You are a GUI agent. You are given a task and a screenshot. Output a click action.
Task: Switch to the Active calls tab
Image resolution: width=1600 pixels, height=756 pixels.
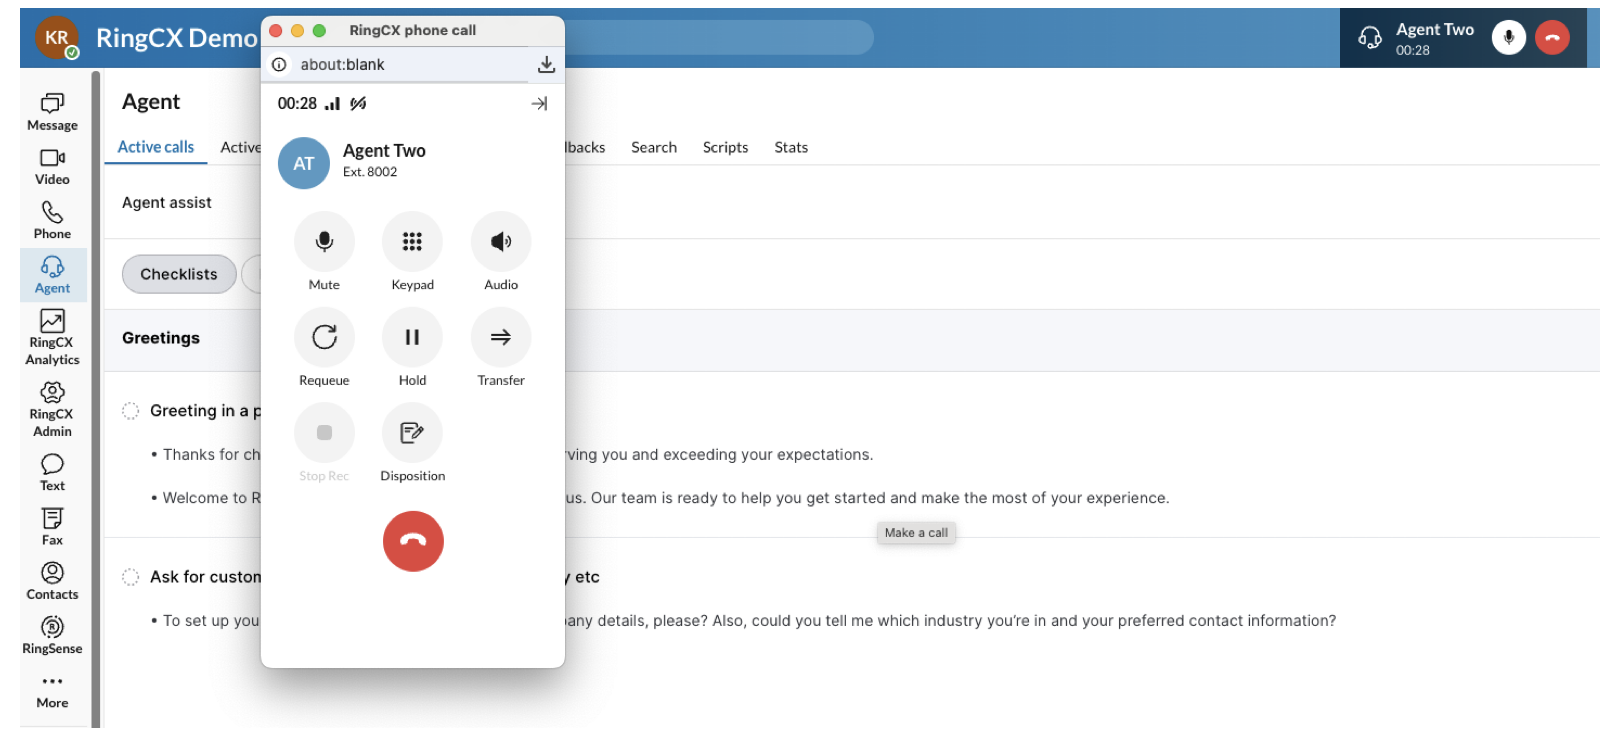pyautogui.click(x=156, y=147)
